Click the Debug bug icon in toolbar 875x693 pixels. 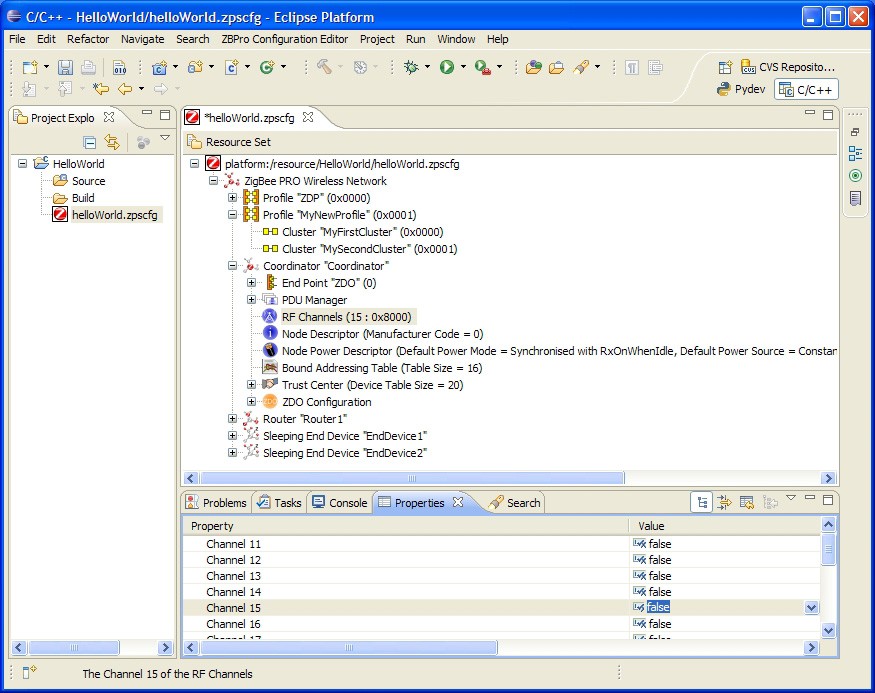(411, 67)
